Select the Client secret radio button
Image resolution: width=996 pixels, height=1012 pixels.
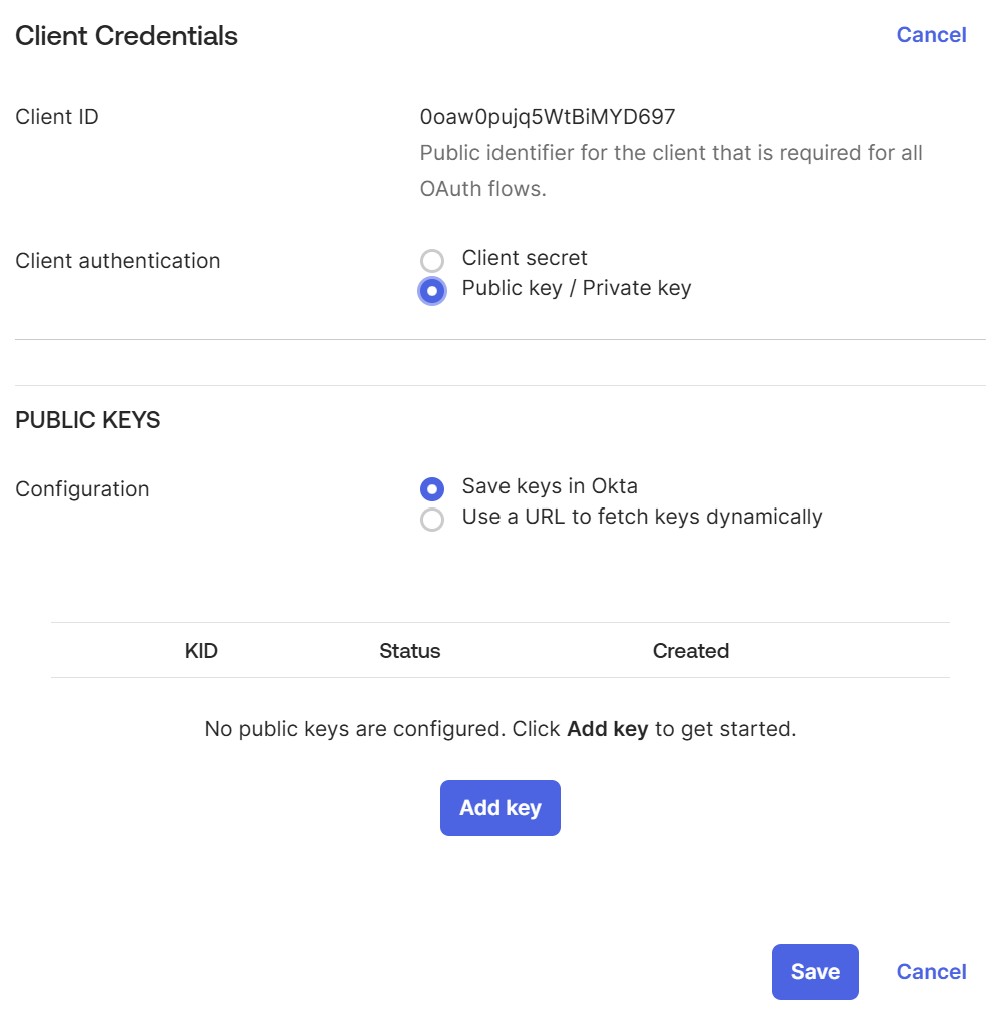pyautogui.click(x=431, y=260)
